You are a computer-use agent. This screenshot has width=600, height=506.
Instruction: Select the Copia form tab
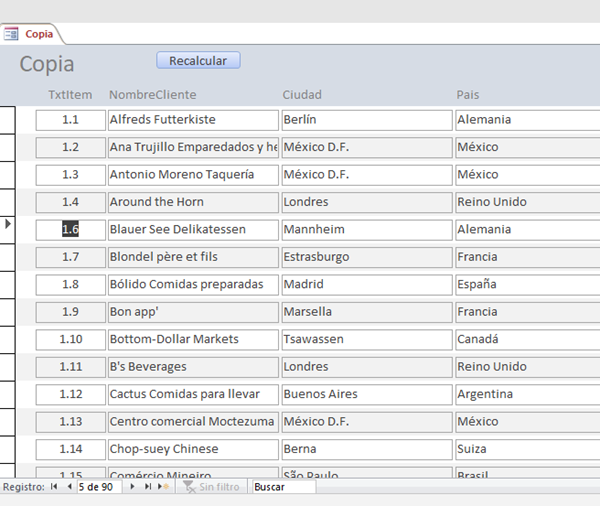click(x=39, y=33)
